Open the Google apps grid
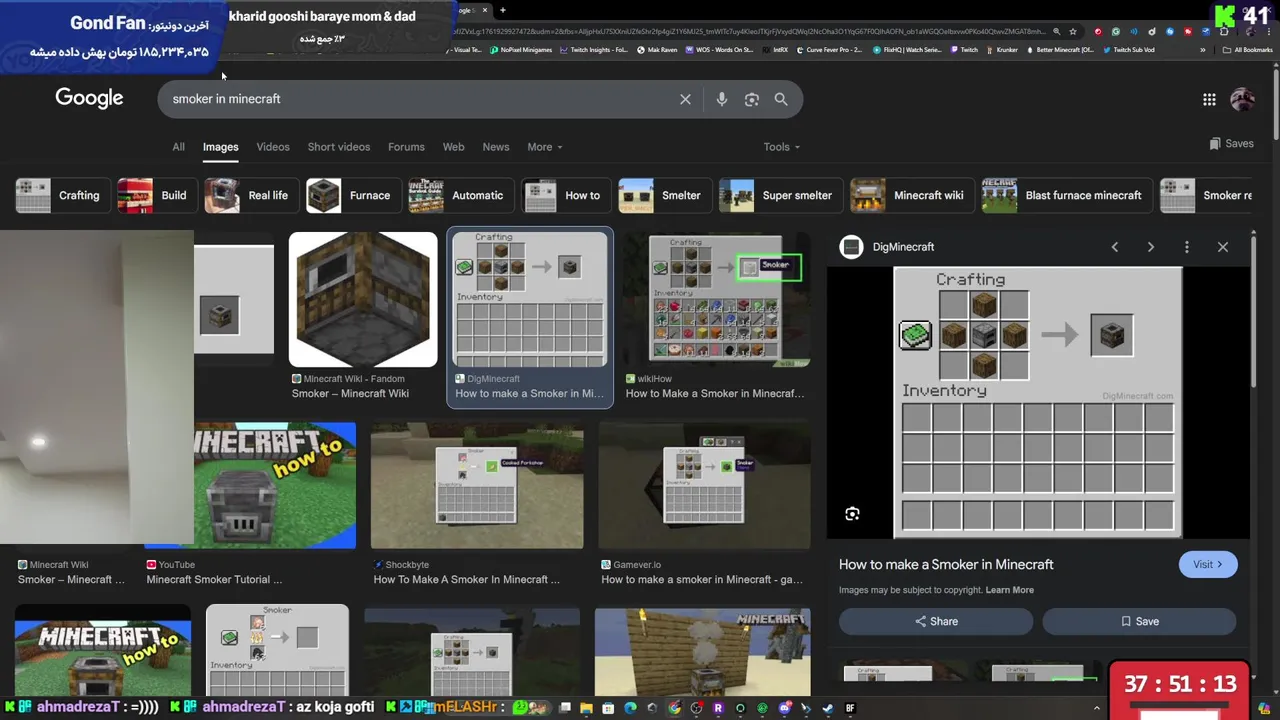 point(1209,99)
